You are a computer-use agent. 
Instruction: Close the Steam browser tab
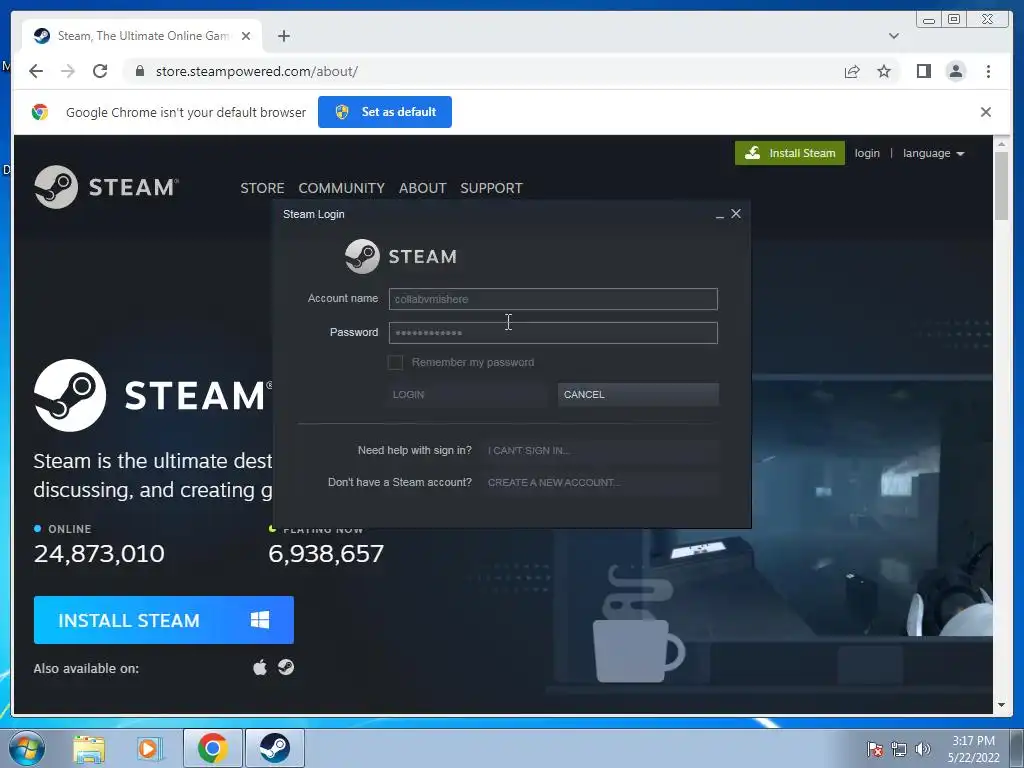[246, 36]
